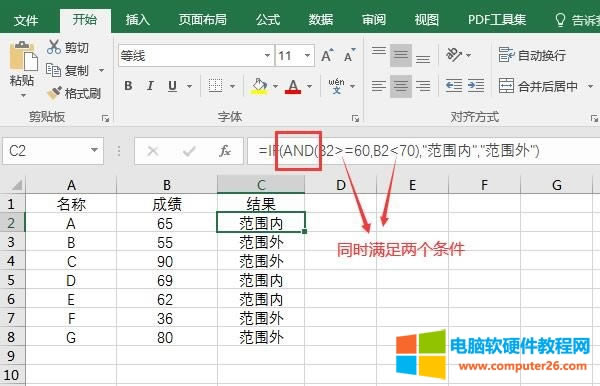Switch to 公式 Formulas tab

268,20
